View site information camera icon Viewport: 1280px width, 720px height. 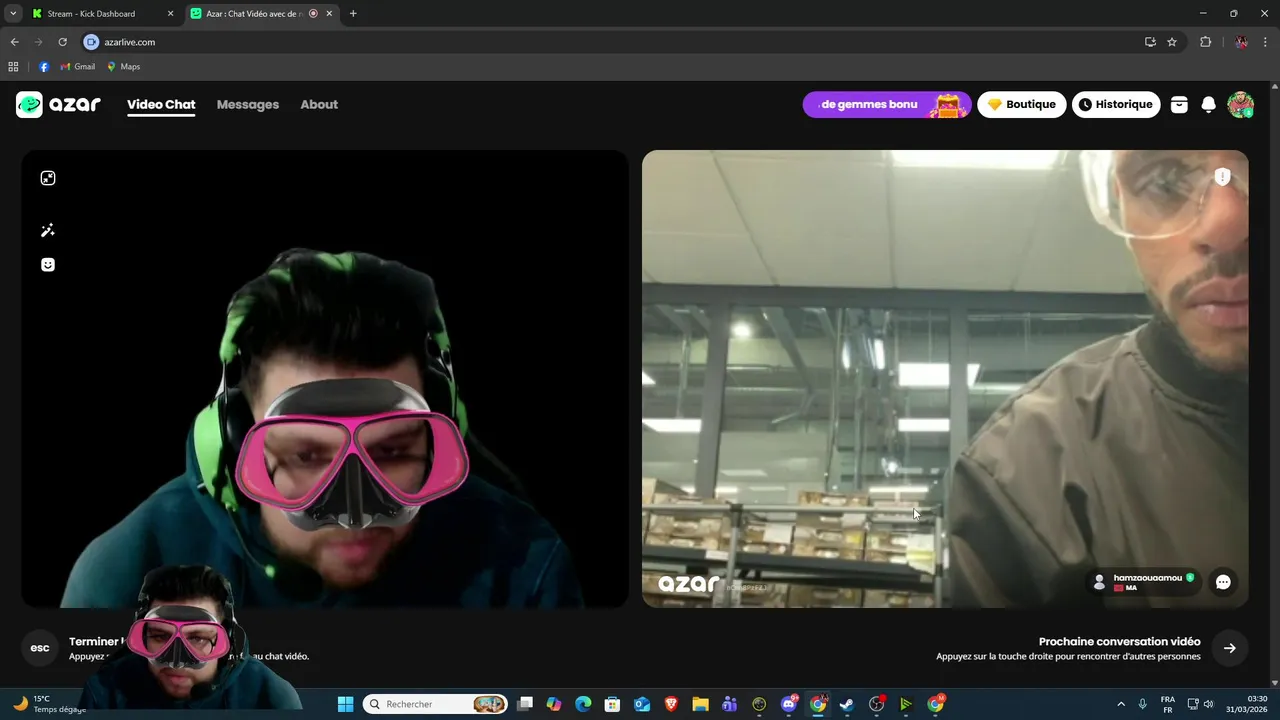[92, 42]
